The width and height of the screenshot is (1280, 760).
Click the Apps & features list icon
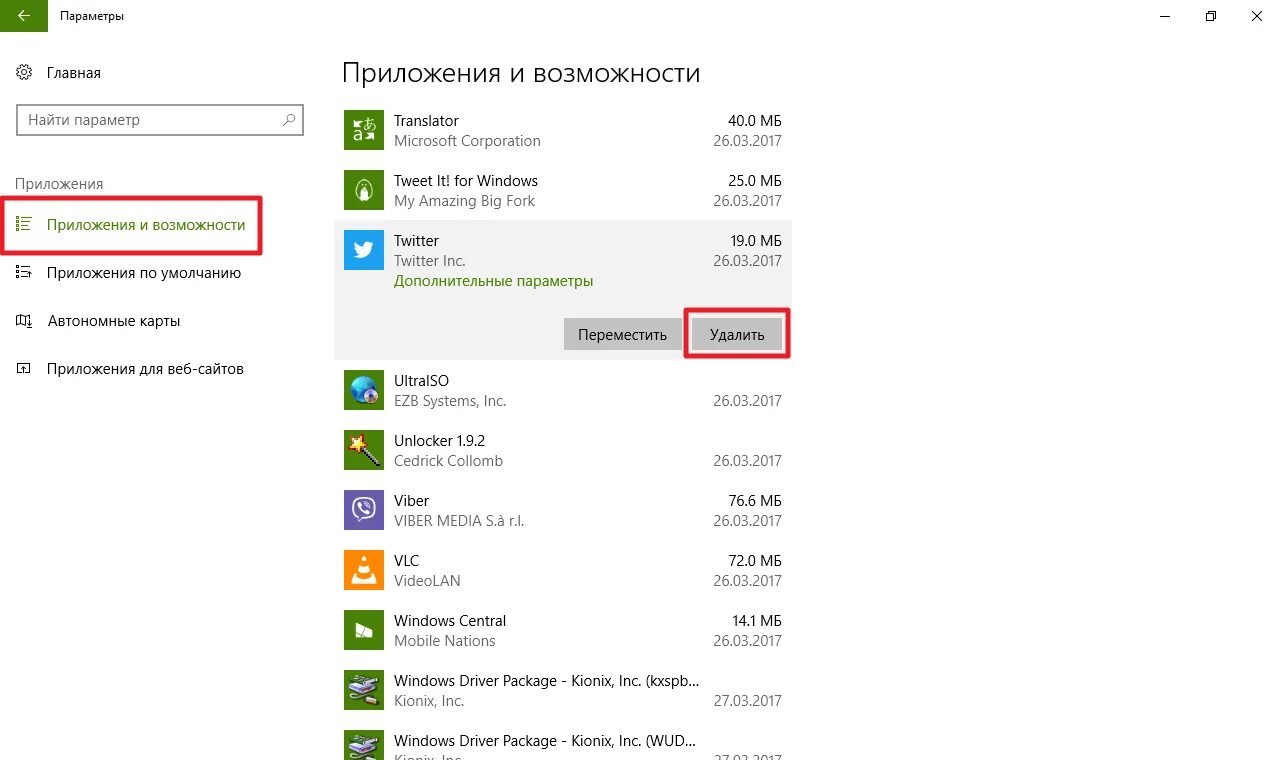[25, 225]
